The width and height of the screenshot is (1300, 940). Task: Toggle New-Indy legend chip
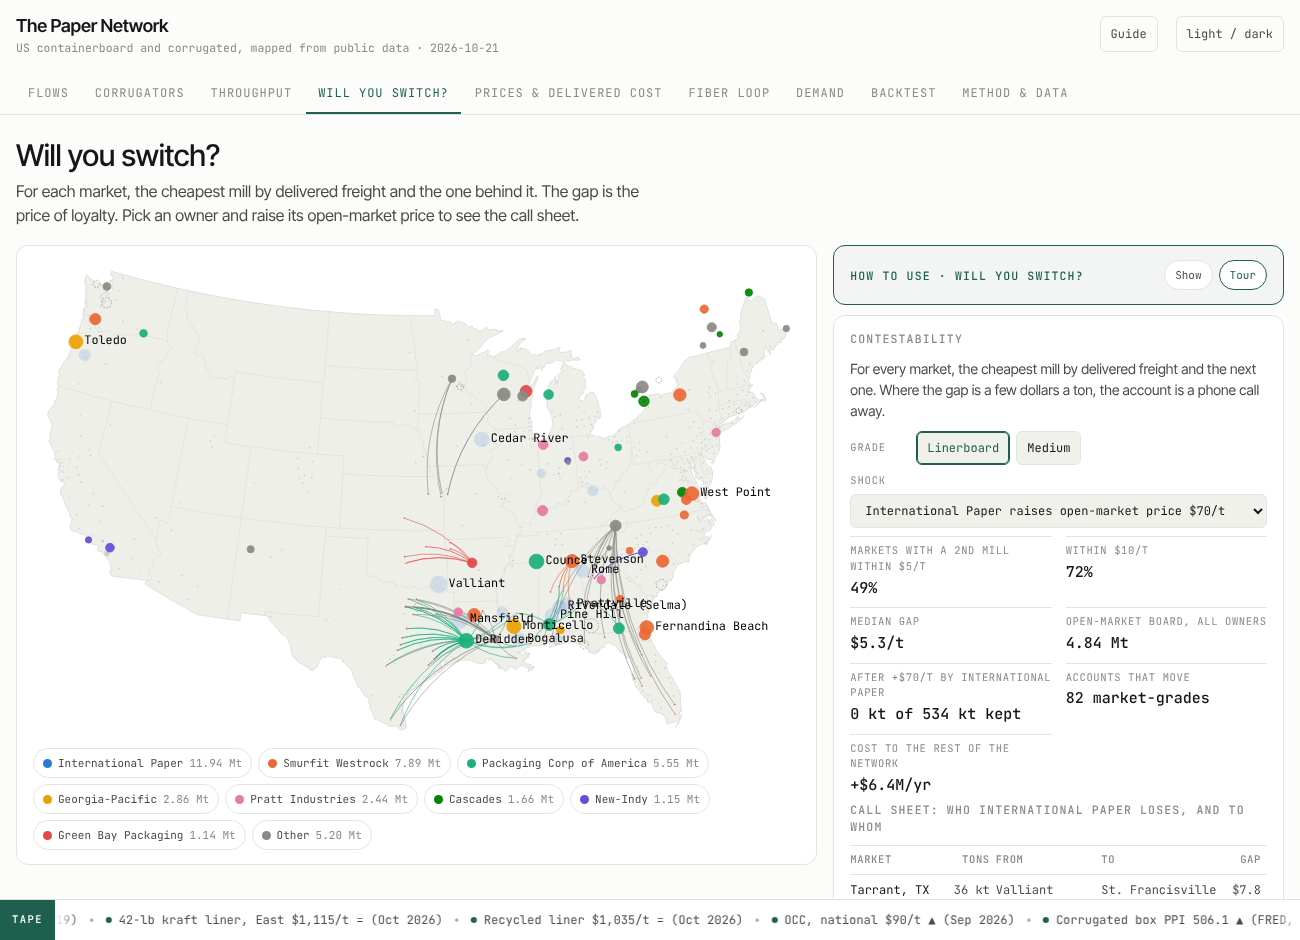point(640,799)
